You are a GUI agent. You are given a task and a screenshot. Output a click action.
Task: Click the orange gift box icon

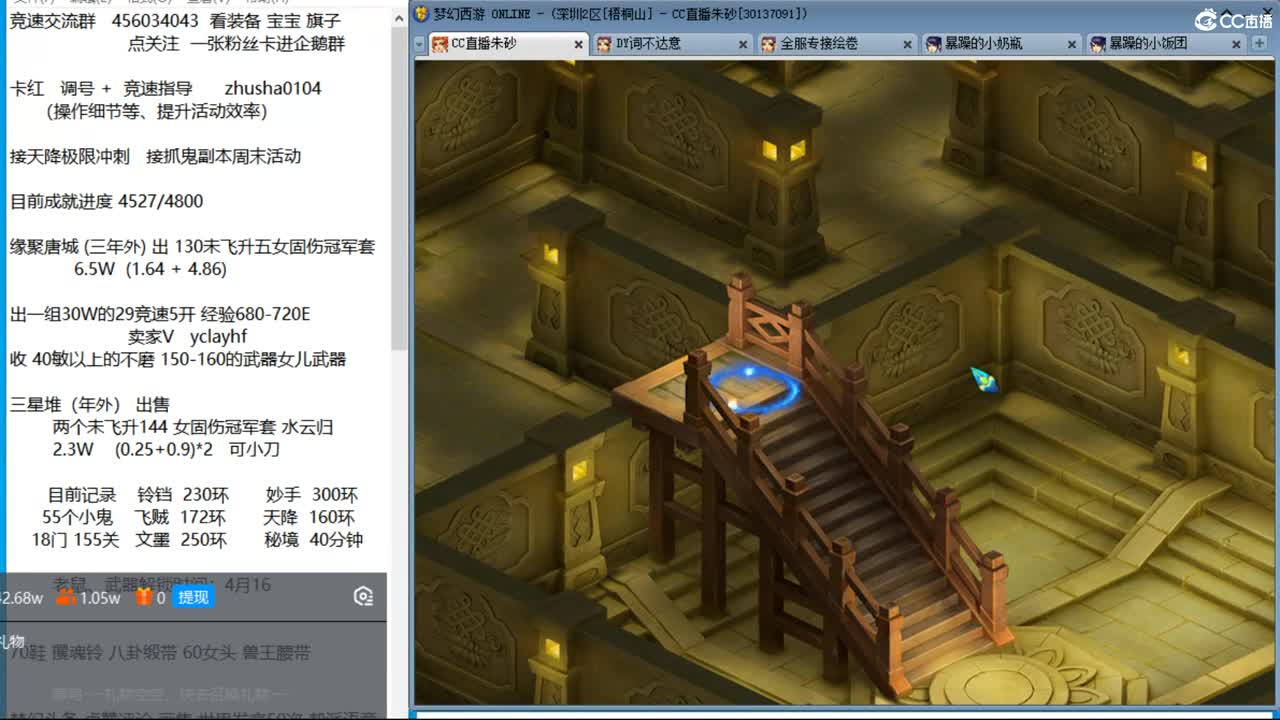coord(144,597)
